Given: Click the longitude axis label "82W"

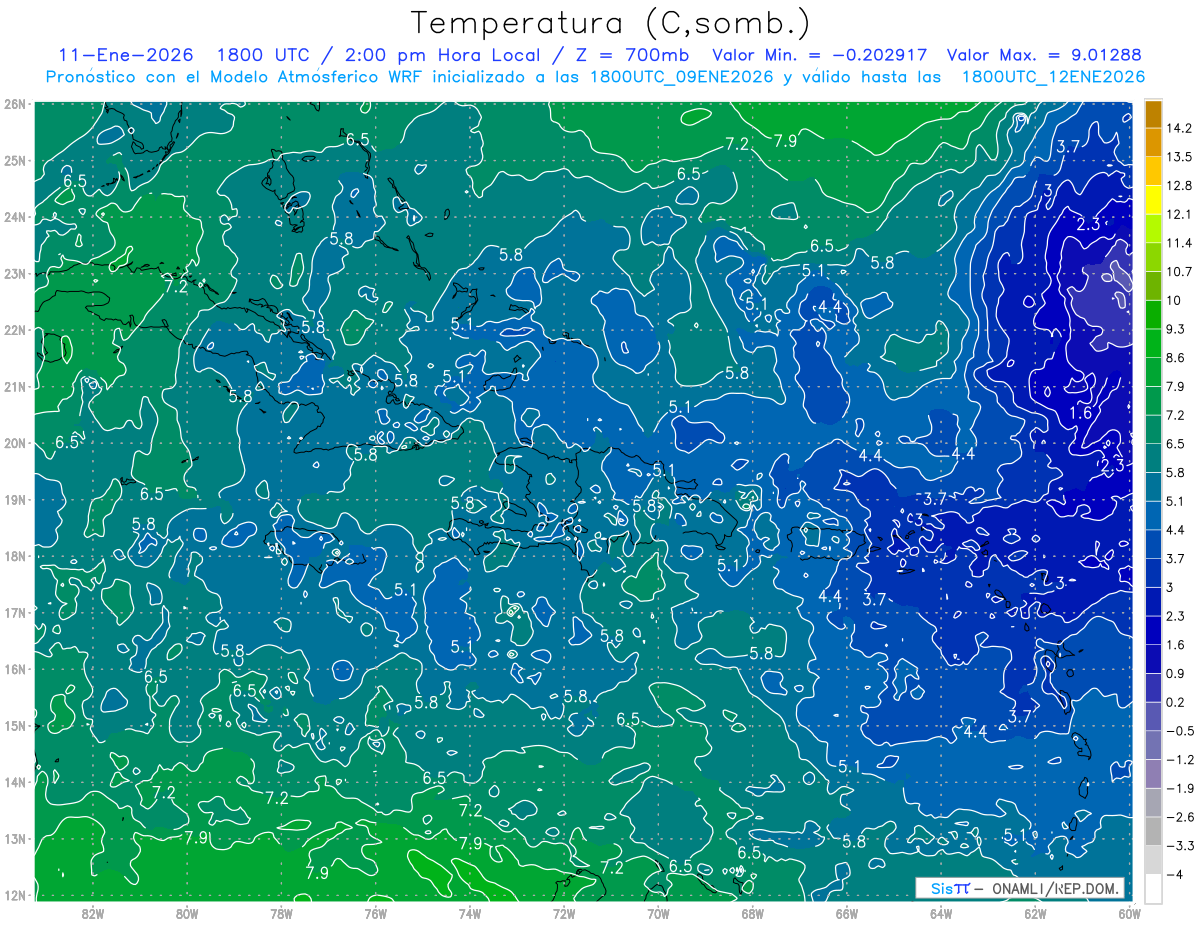Looking at the screenshot, I should click(x=92, y=913).
